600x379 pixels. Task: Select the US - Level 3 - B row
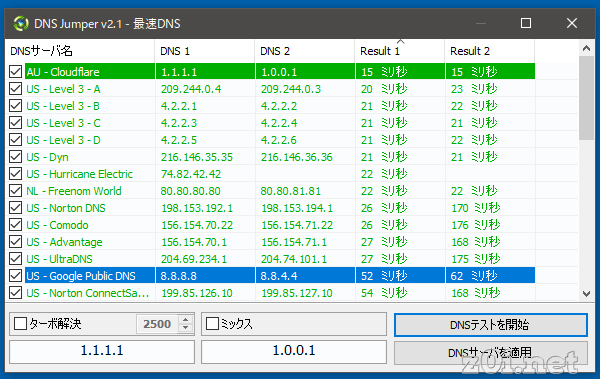pyautogui.click(x=291, y=106)
